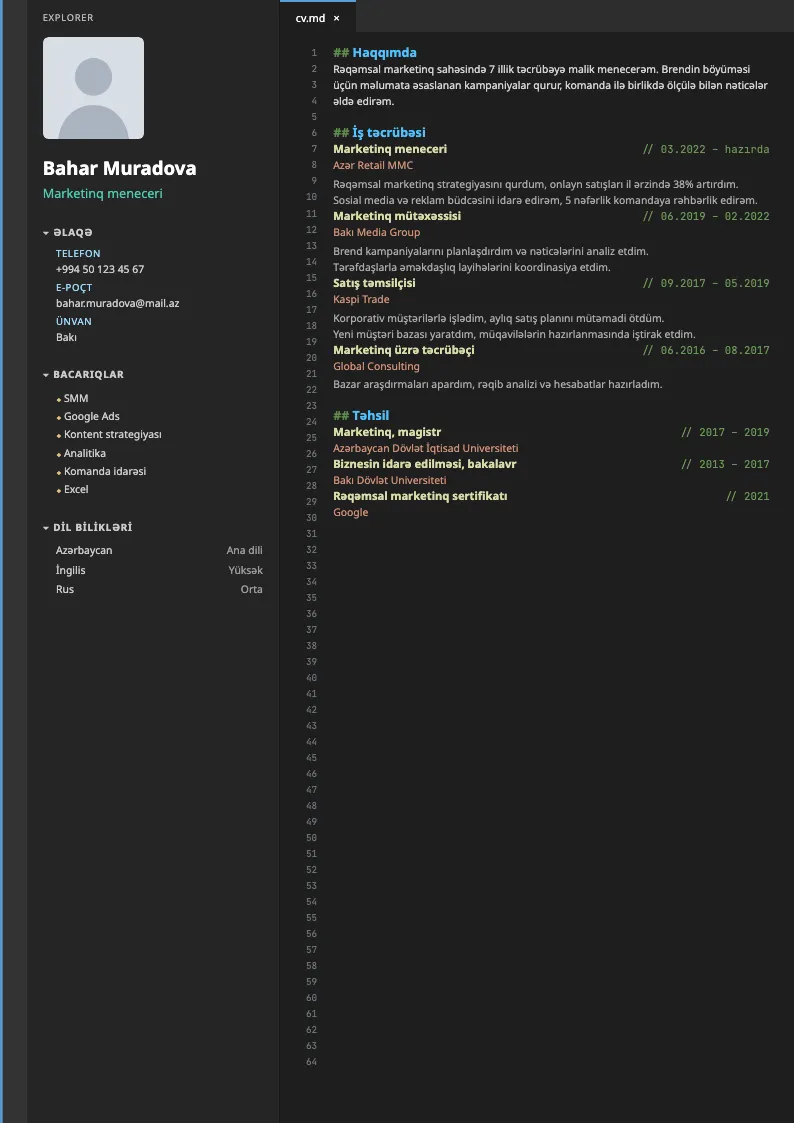The image size is (794, 1123).
Task: Collapse the DİL BİLİKLƏRİ section chevron
Action: click(46, 528)
